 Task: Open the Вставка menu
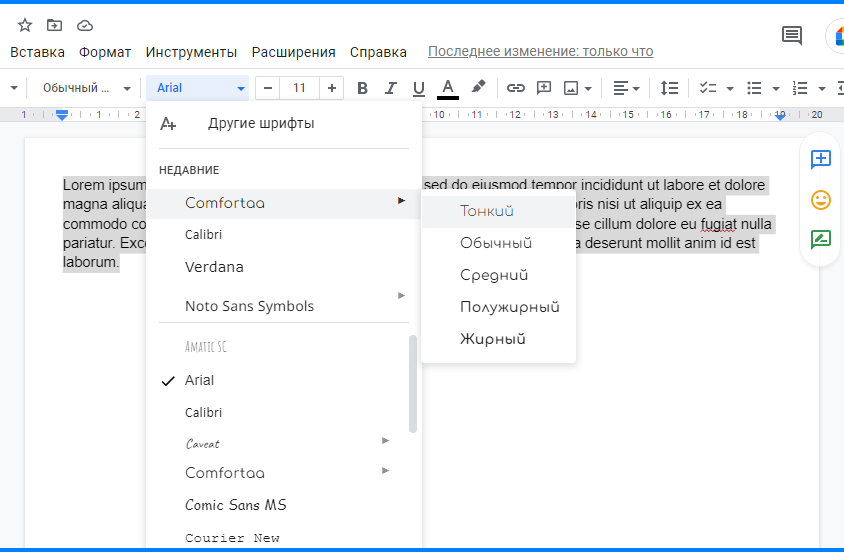click(x=37, y=52)
